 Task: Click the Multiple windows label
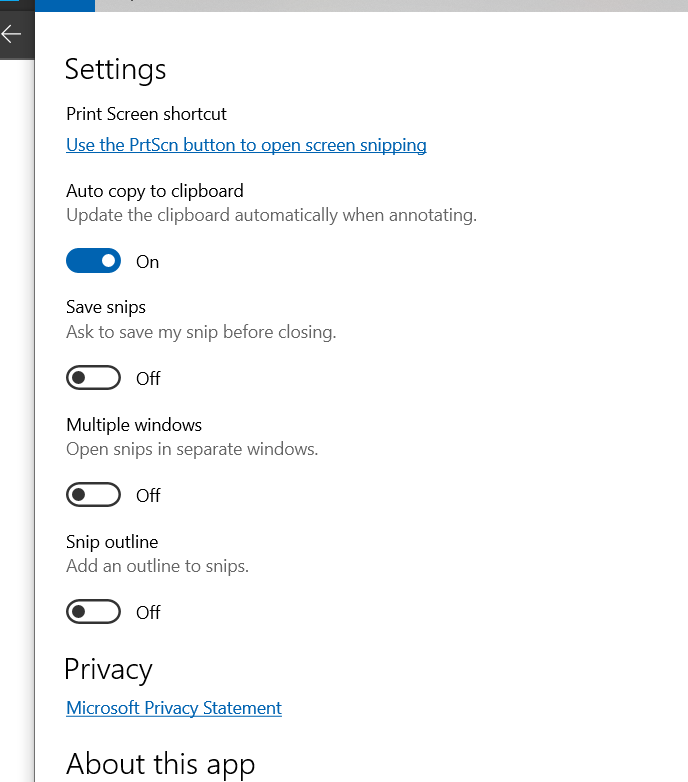(x=134, y=425)
